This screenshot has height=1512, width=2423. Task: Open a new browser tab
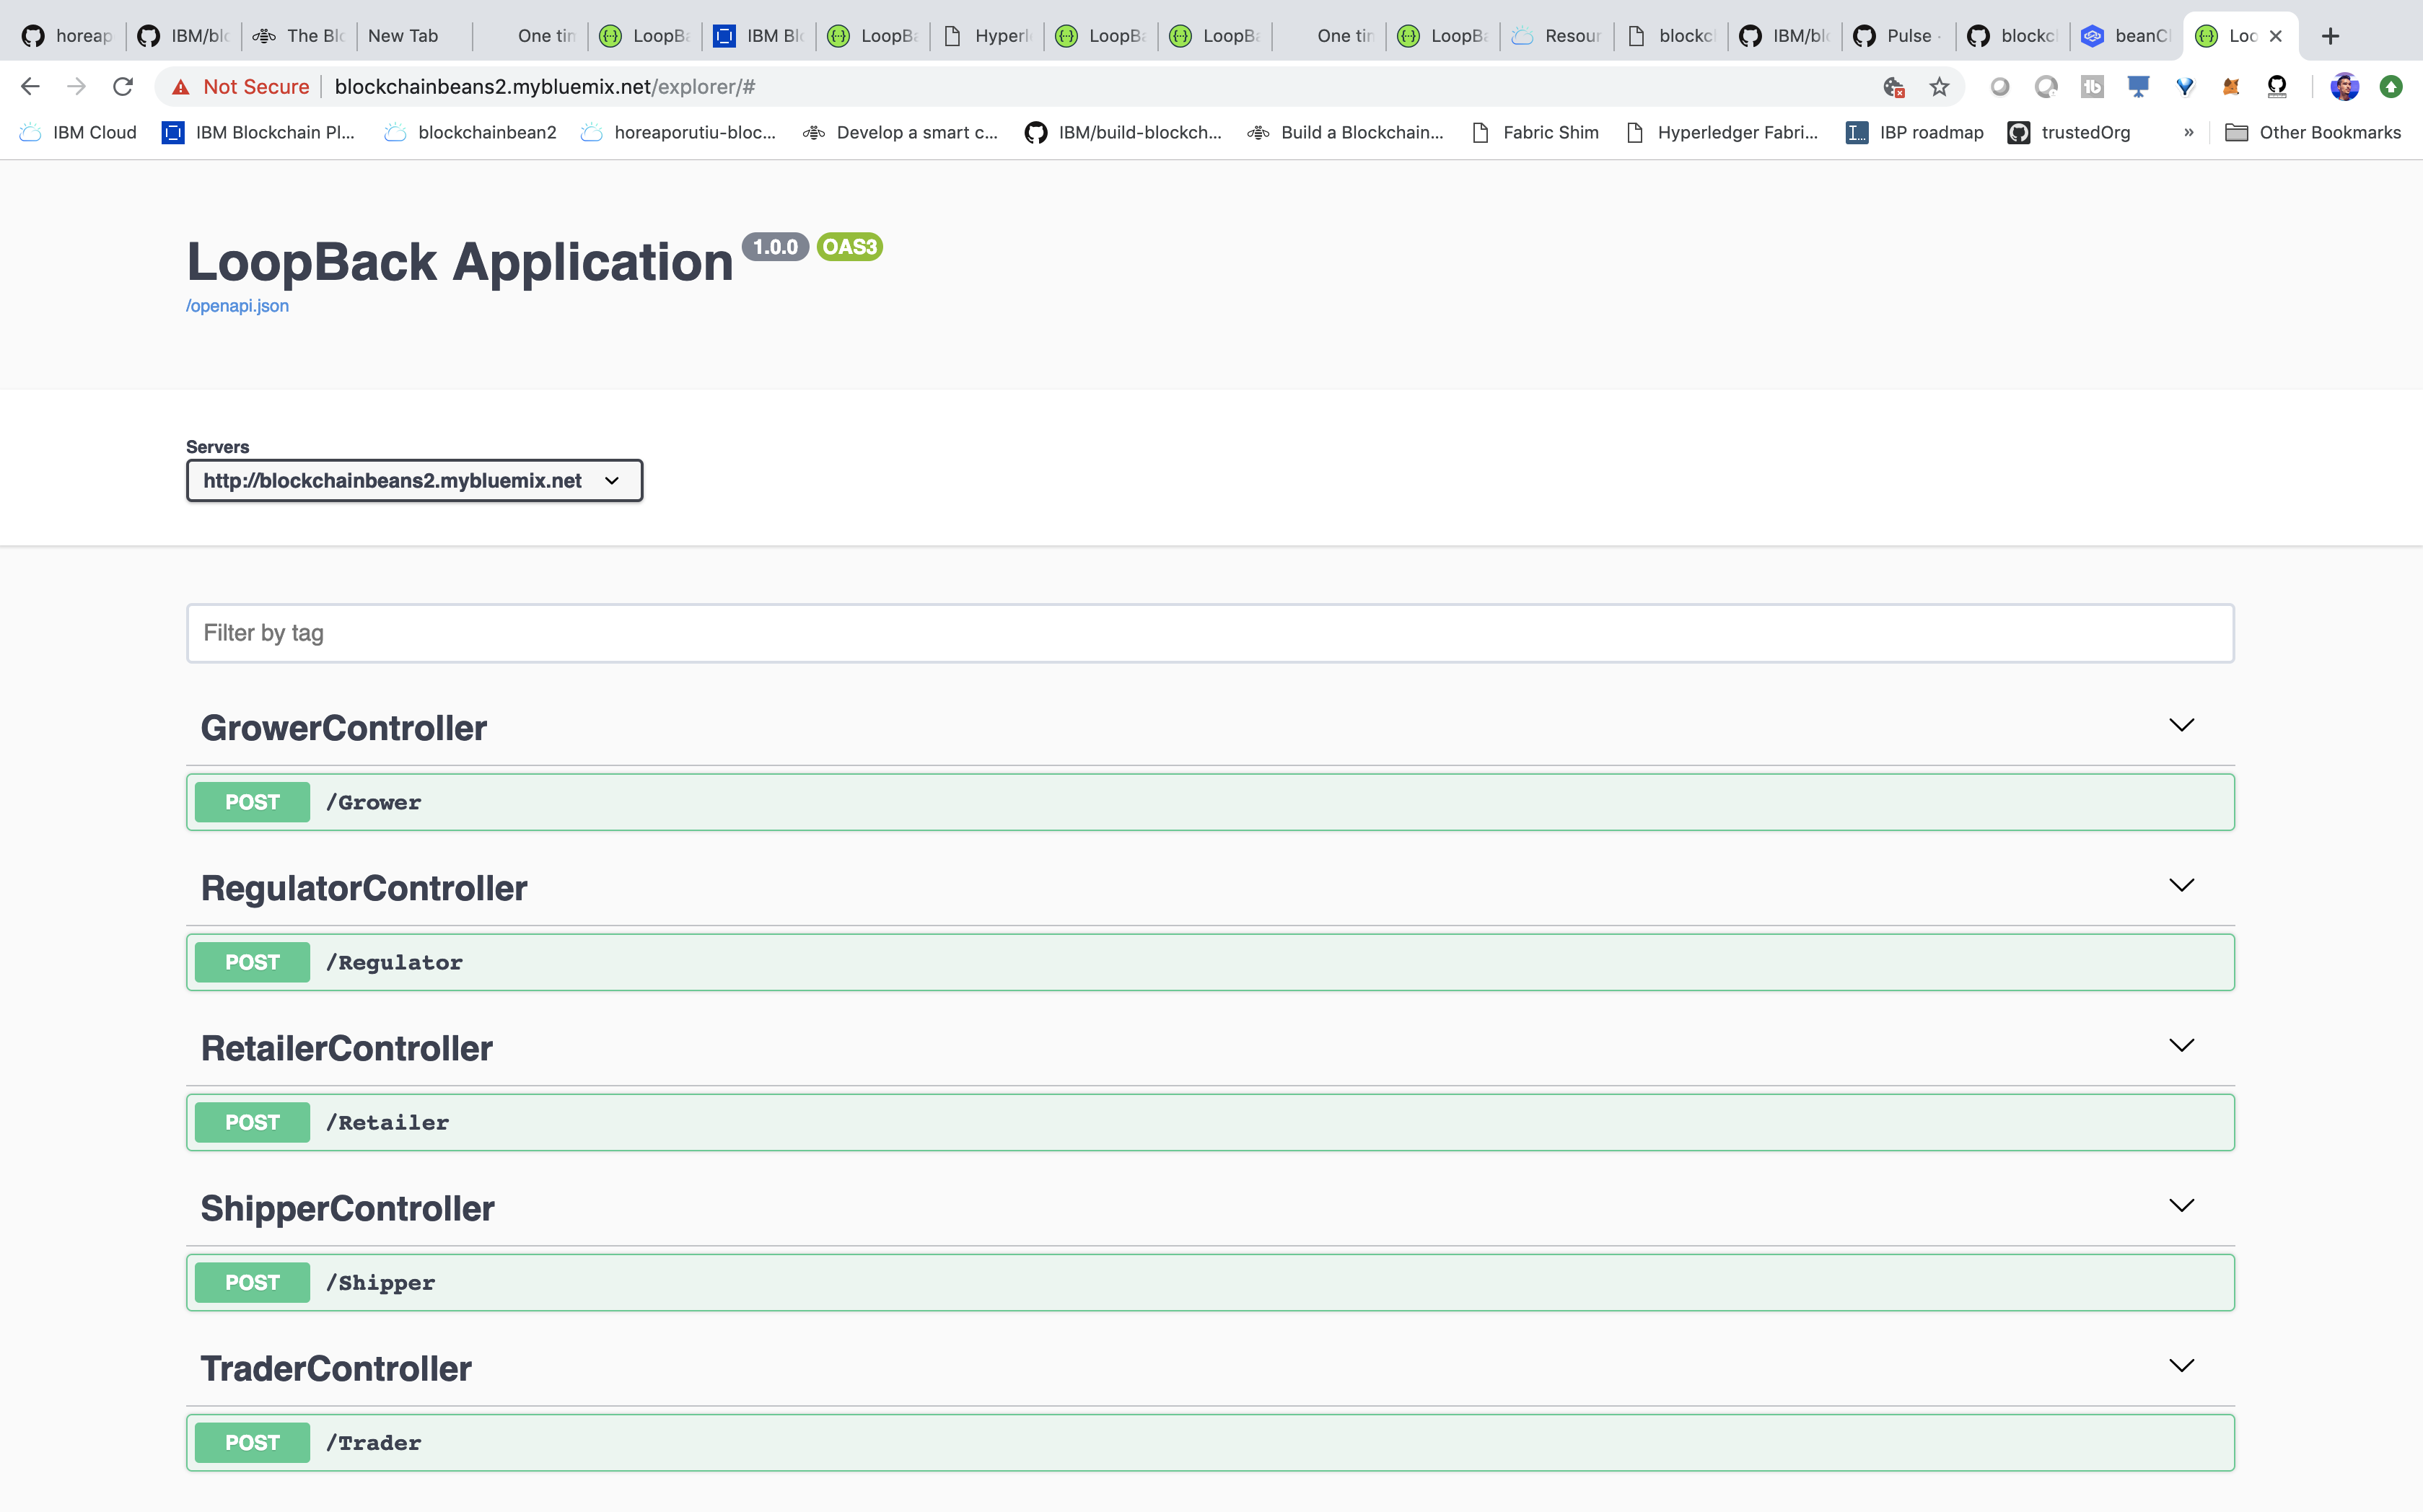coord(2330,36)
